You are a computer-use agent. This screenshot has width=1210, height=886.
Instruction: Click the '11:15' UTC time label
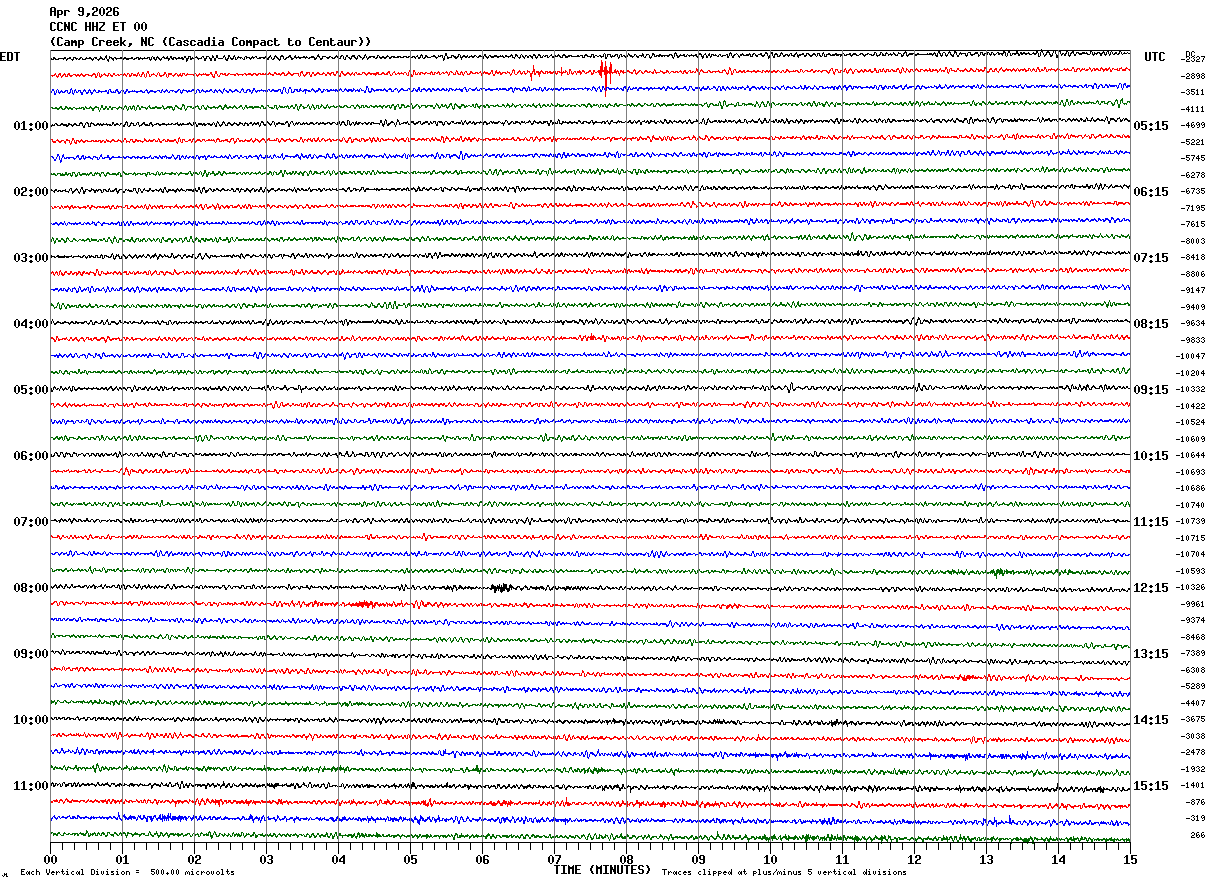tap(1151, 522)
